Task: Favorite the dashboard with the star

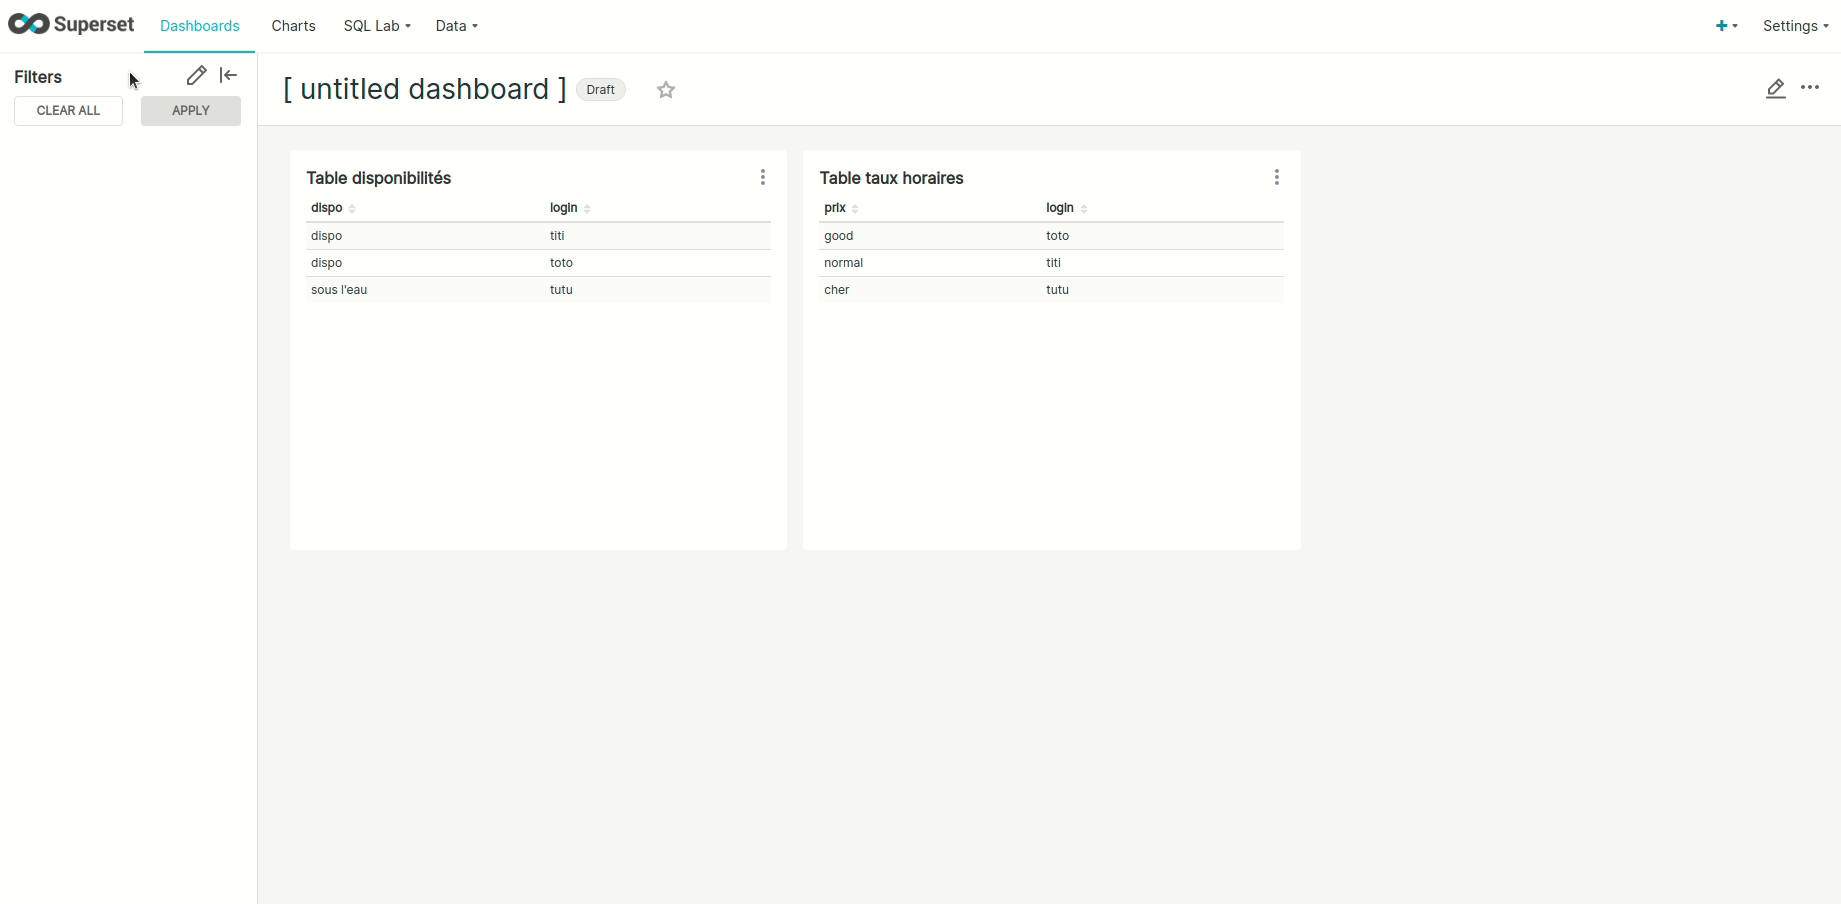Action: point(666,90)
